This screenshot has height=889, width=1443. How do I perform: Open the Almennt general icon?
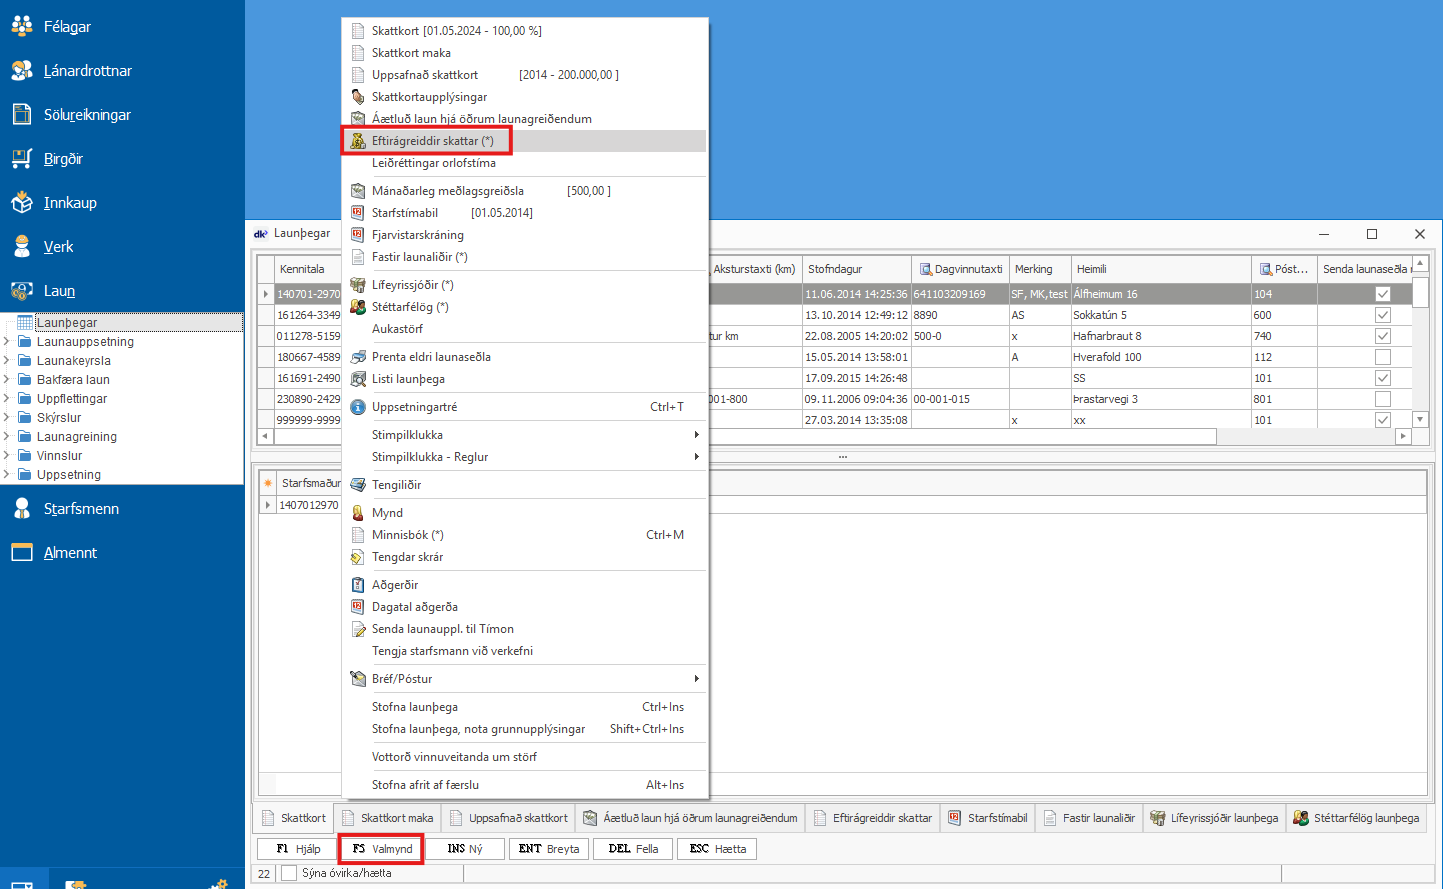(x=22, y=553)
